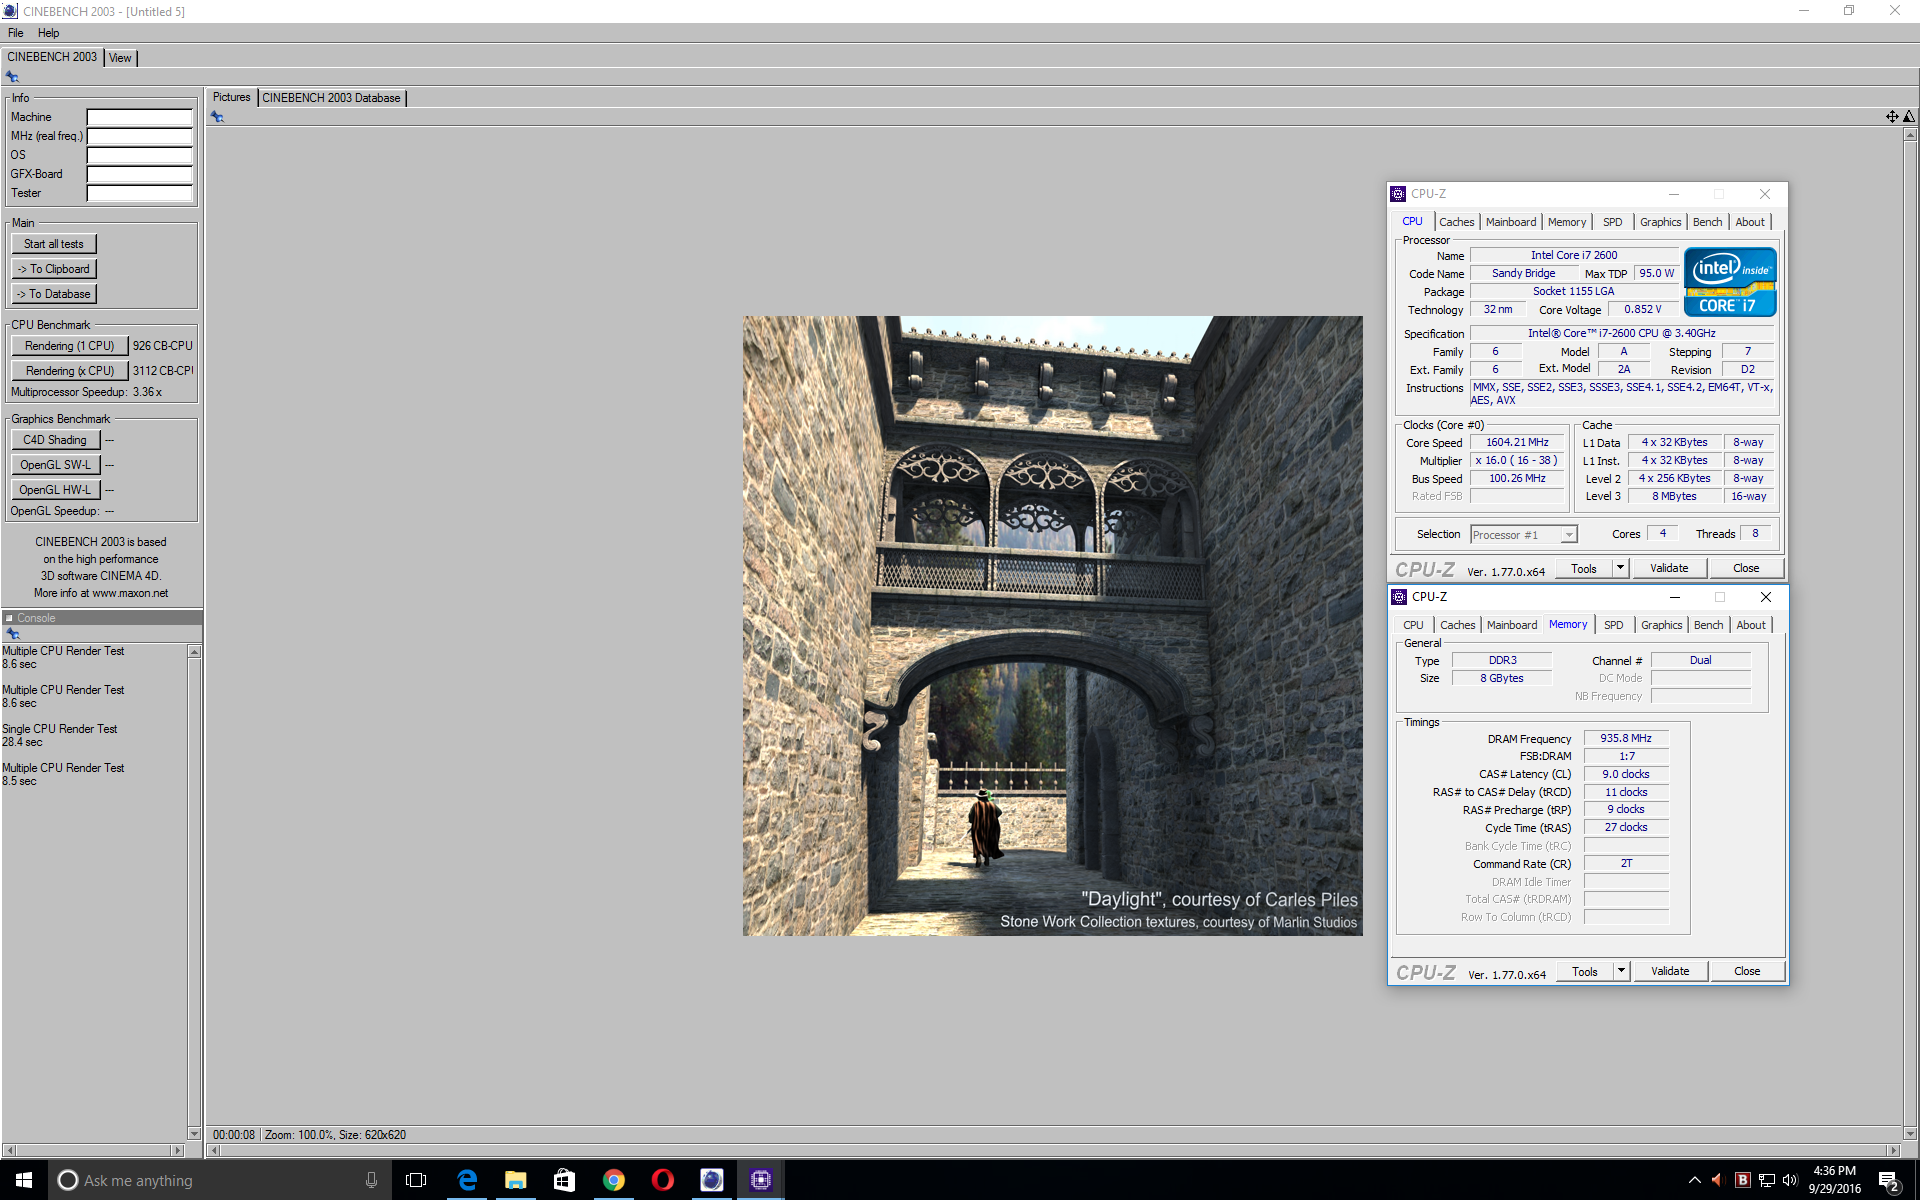Screen dimensions: 1920x1200
Task: Click the rendered Daylight picture
Action: [x=1052, y=626]
